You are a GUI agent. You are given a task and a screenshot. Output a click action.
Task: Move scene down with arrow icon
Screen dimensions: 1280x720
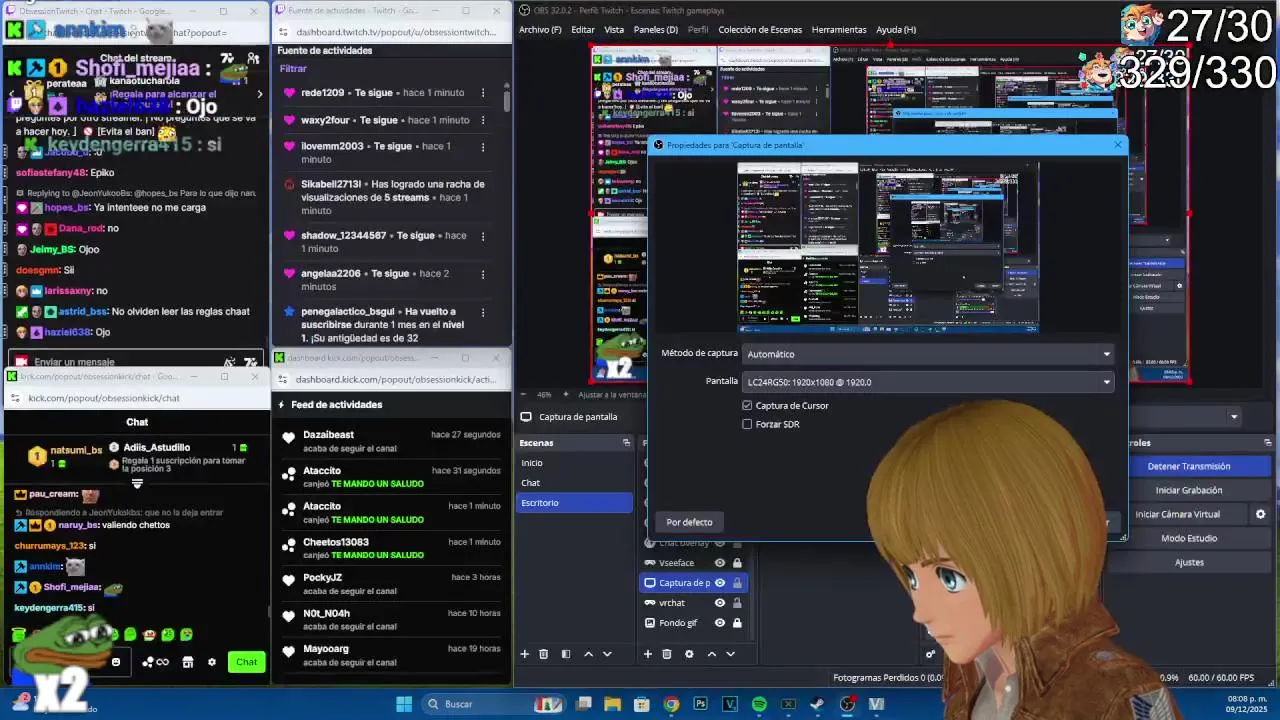pos(607,654)
